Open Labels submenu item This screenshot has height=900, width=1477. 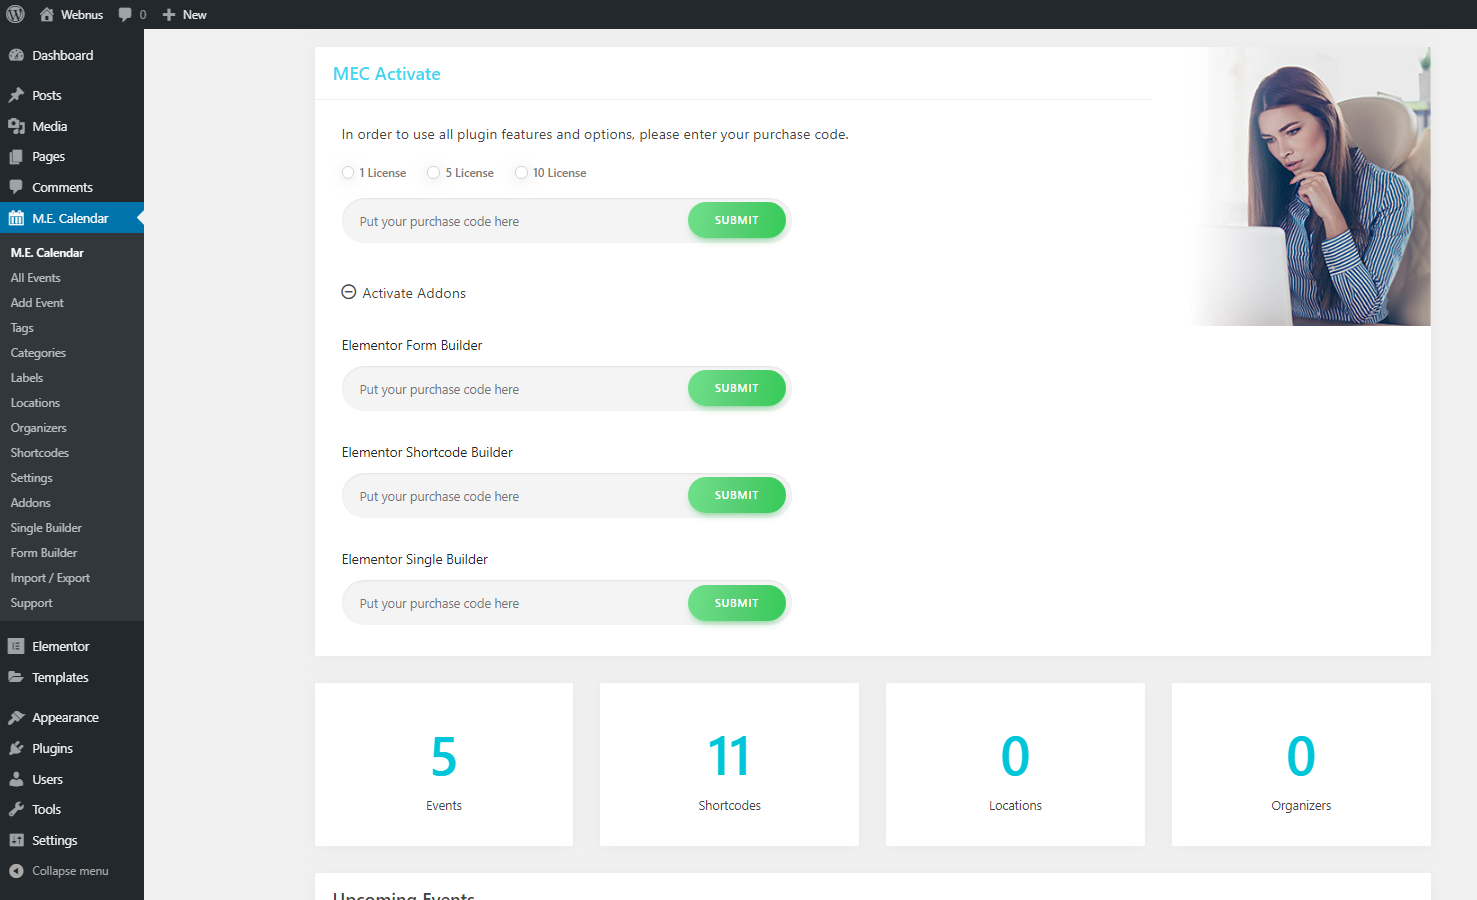pos(27,378)
